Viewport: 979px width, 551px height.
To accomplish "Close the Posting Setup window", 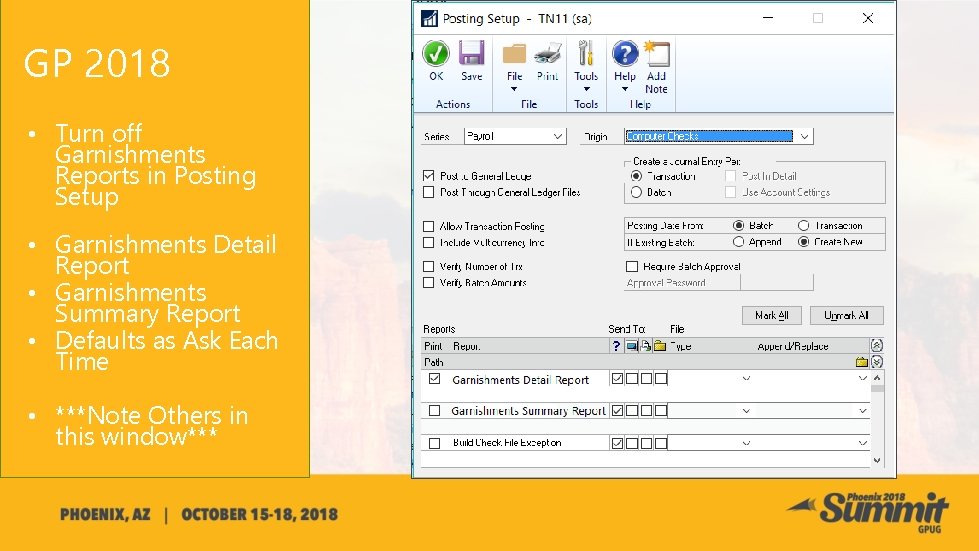I will point(868,19).
